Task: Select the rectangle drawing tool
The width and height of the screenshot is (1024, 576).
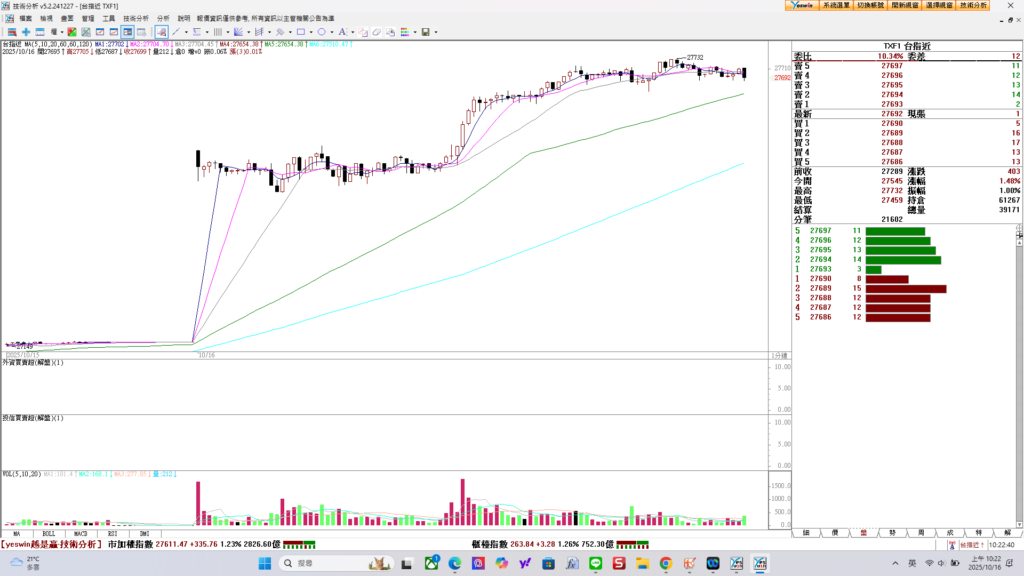Action: point(300,32)
